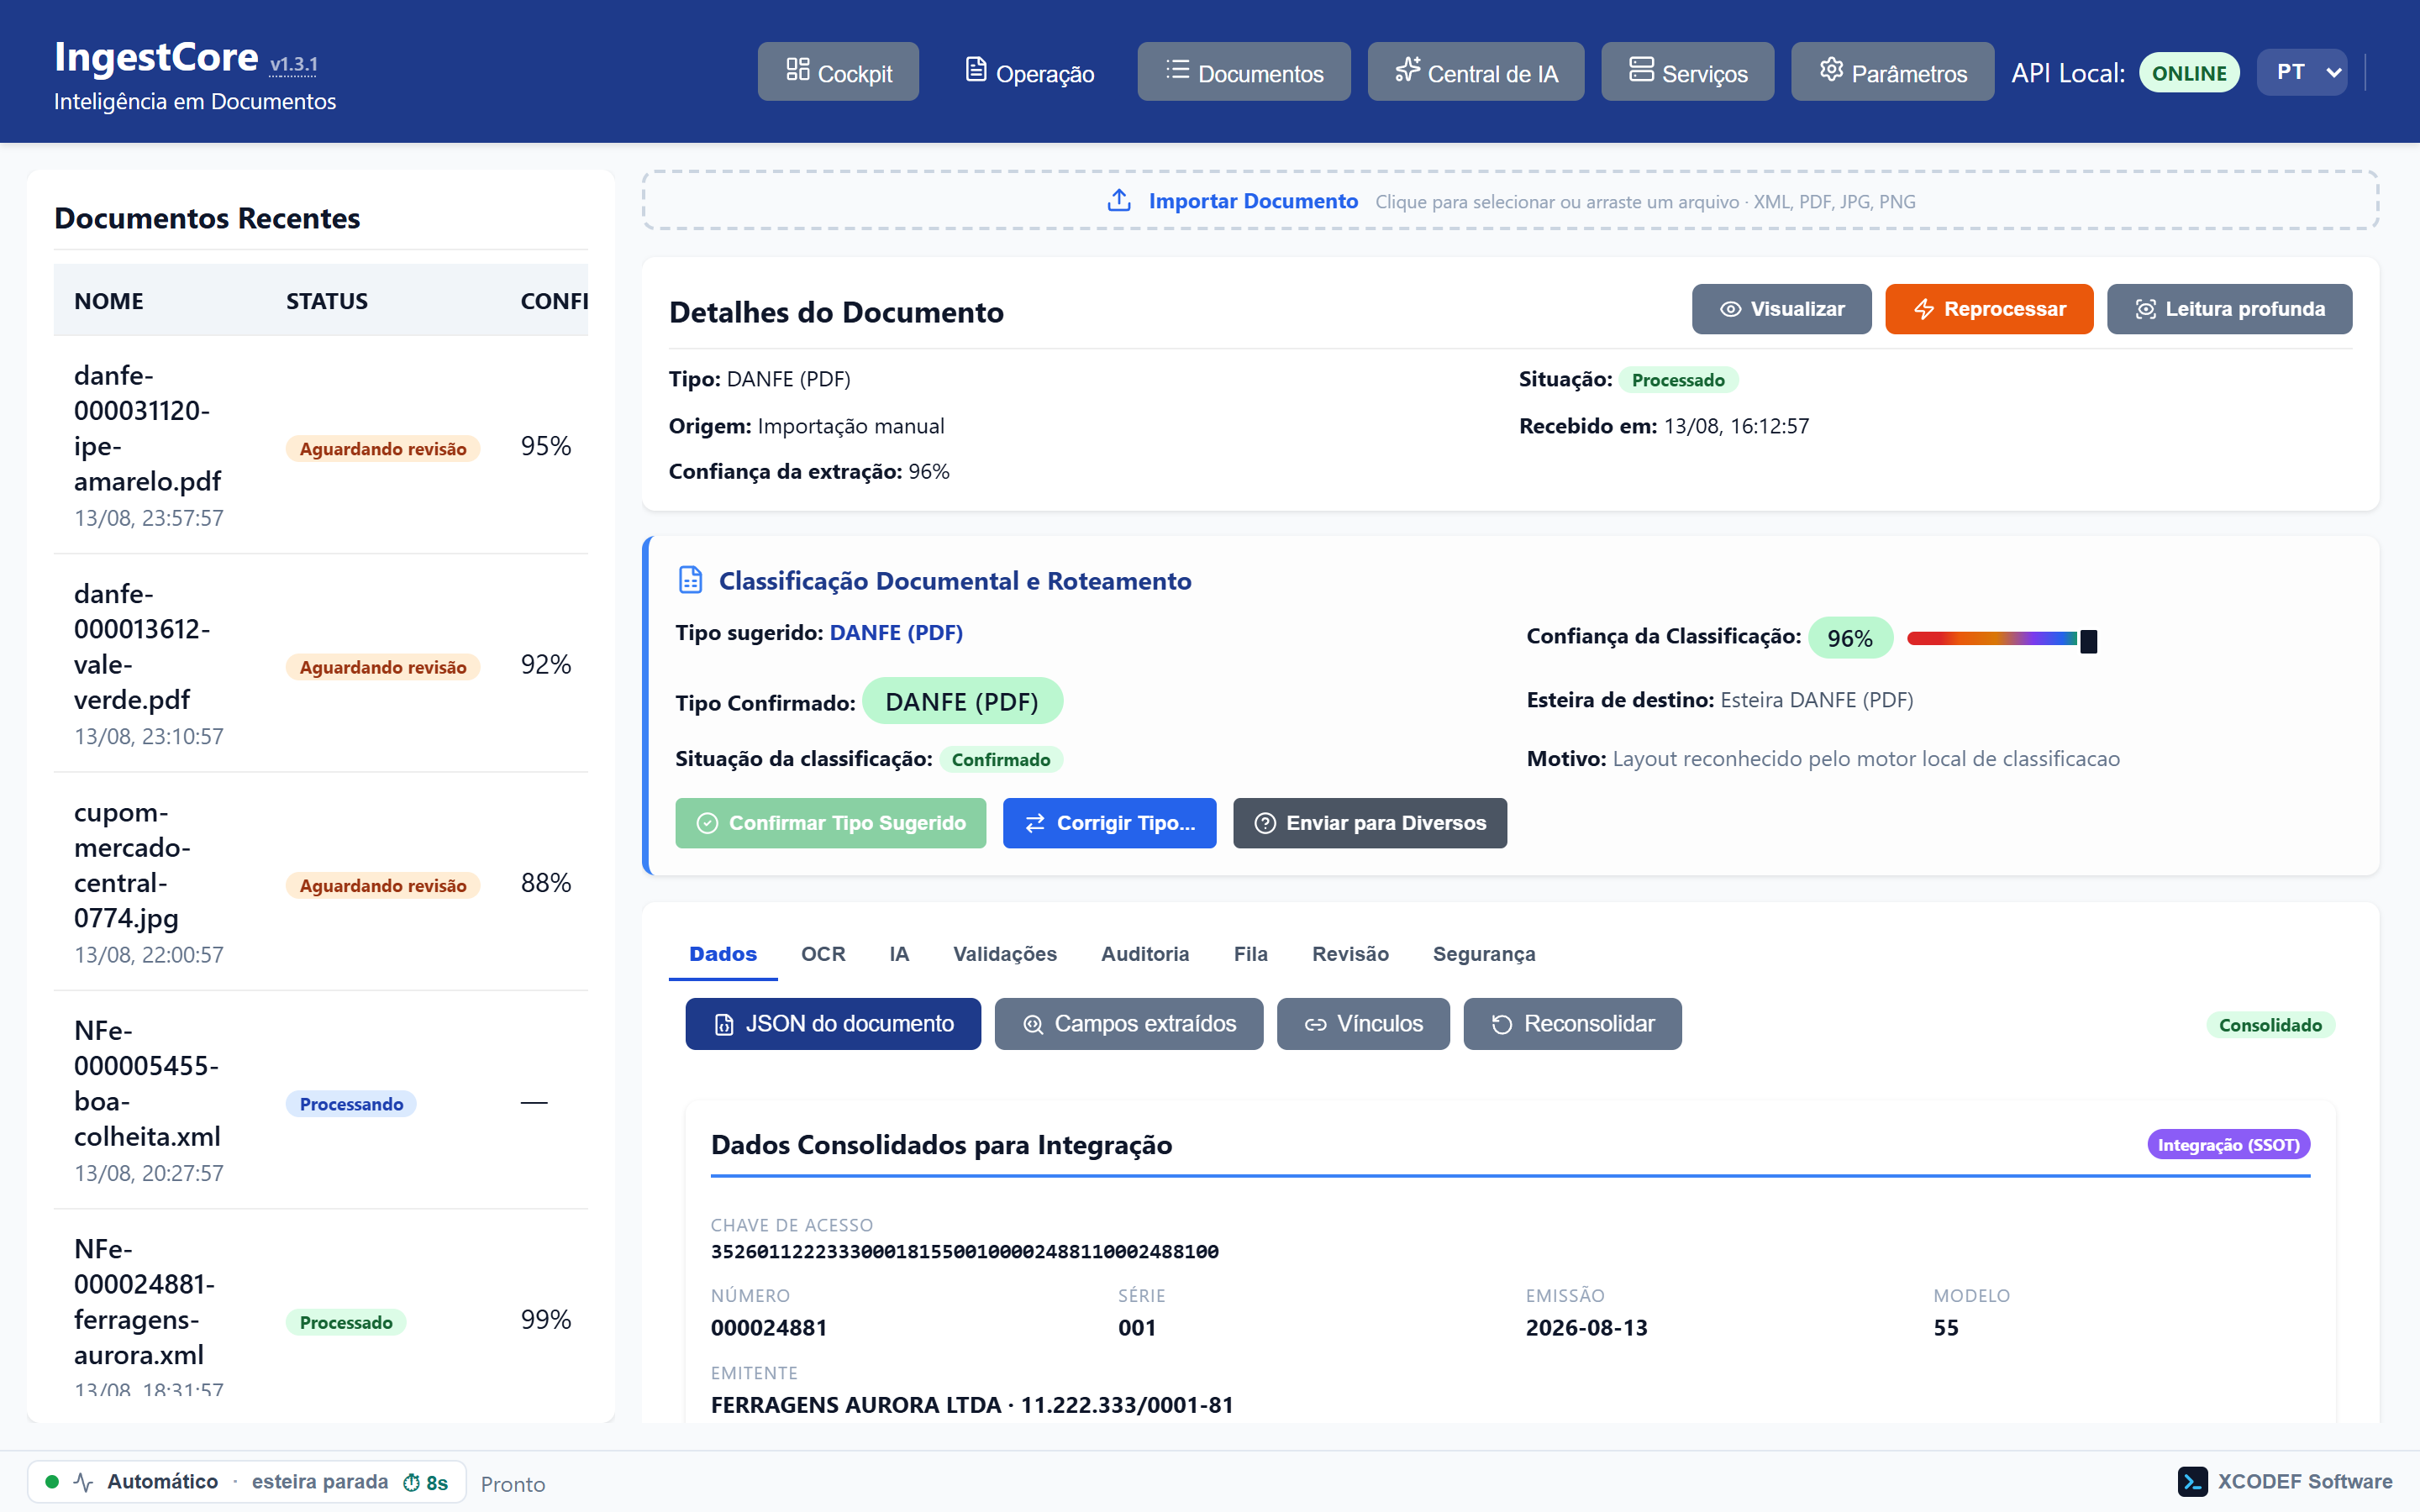Open cupom-mercado-central-0774.jpg document
This screenshot has height=1512, width=2420.
click(x=321, y=882)
